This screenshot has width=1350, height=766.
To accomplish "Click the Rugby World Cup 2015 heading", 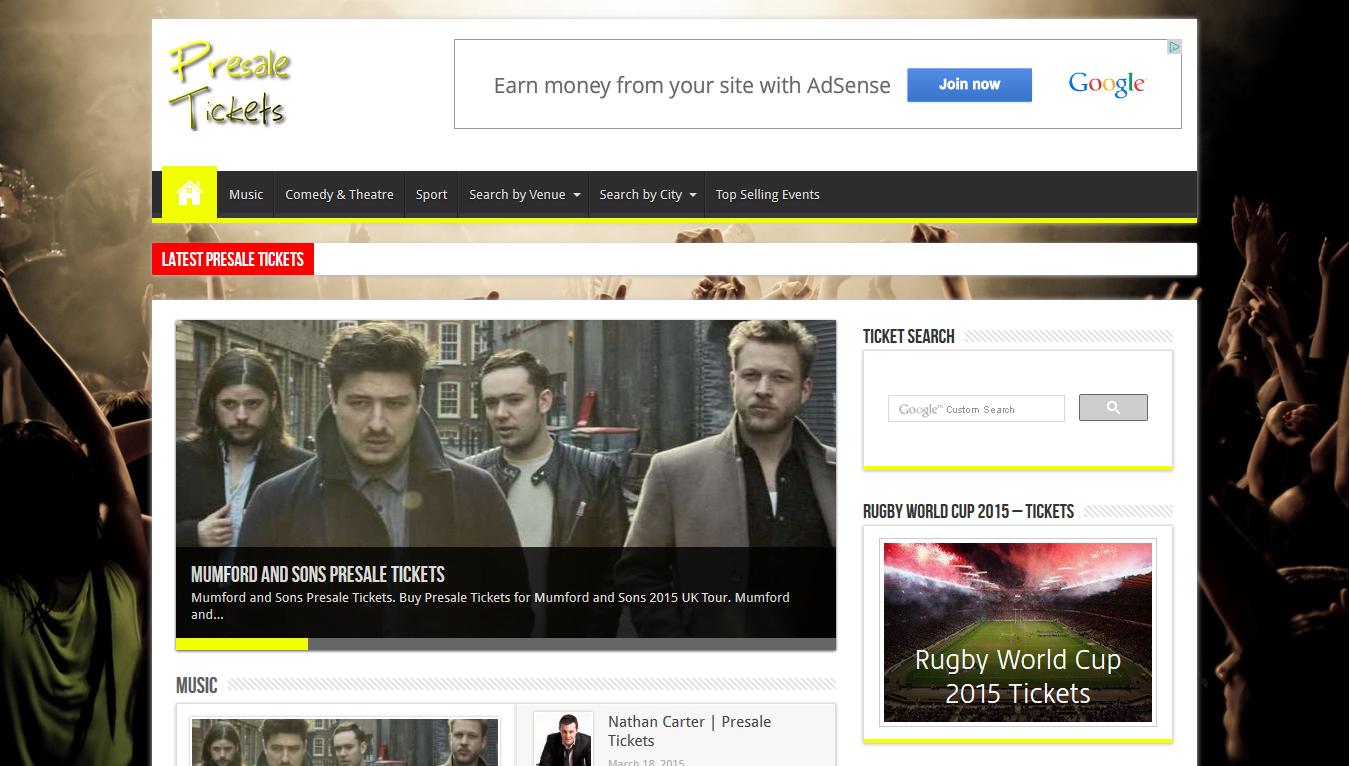I will tap(968, 512).
